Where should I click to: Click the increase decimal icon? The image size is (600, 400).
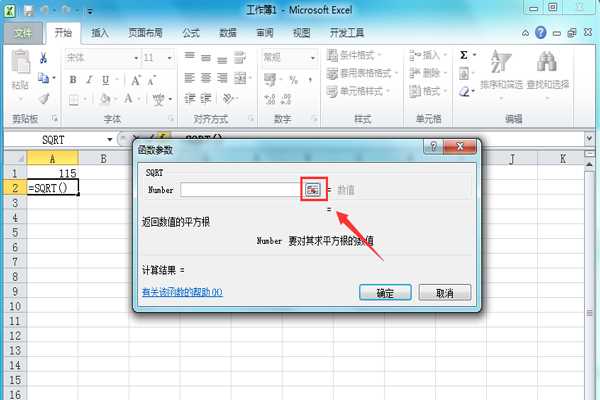(x=270, y=100)
